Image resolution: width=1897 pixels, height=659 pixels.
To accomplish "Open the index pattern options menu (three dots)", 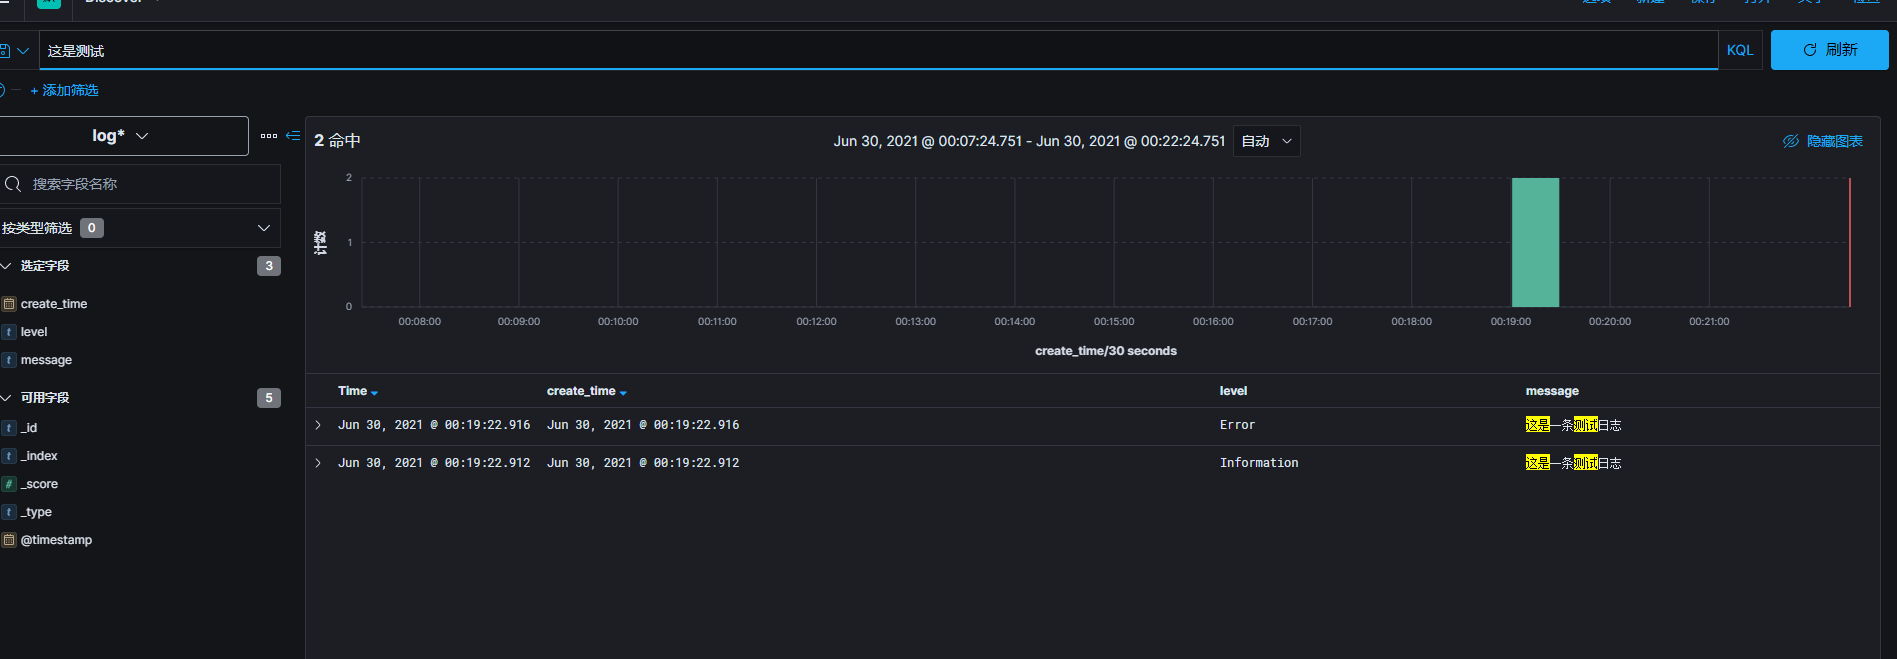I will point(269,136).
